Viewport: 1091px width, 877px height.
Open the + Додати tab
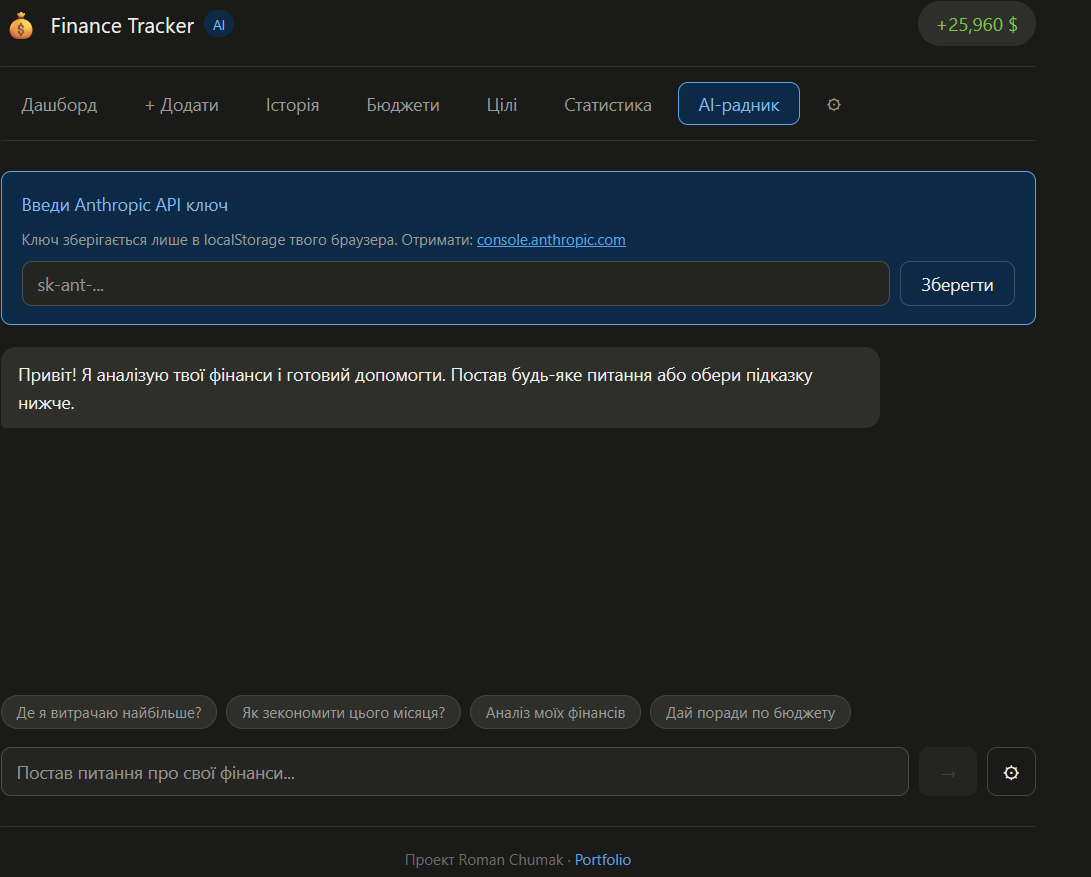[182, 104]
